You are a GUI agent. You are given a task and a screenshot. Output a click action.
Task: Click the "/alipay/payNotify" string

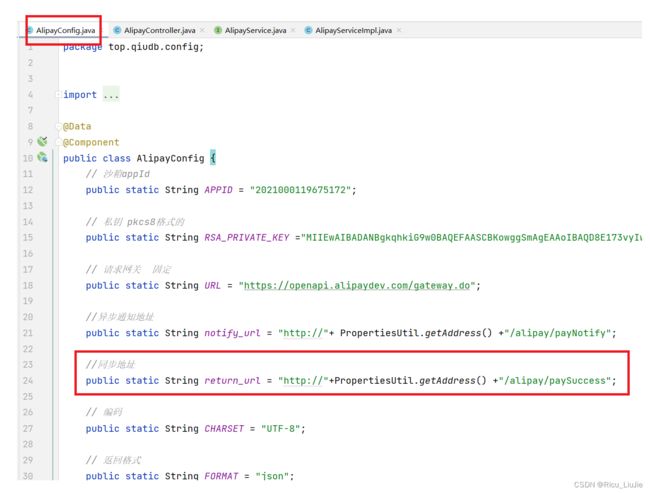558,333
